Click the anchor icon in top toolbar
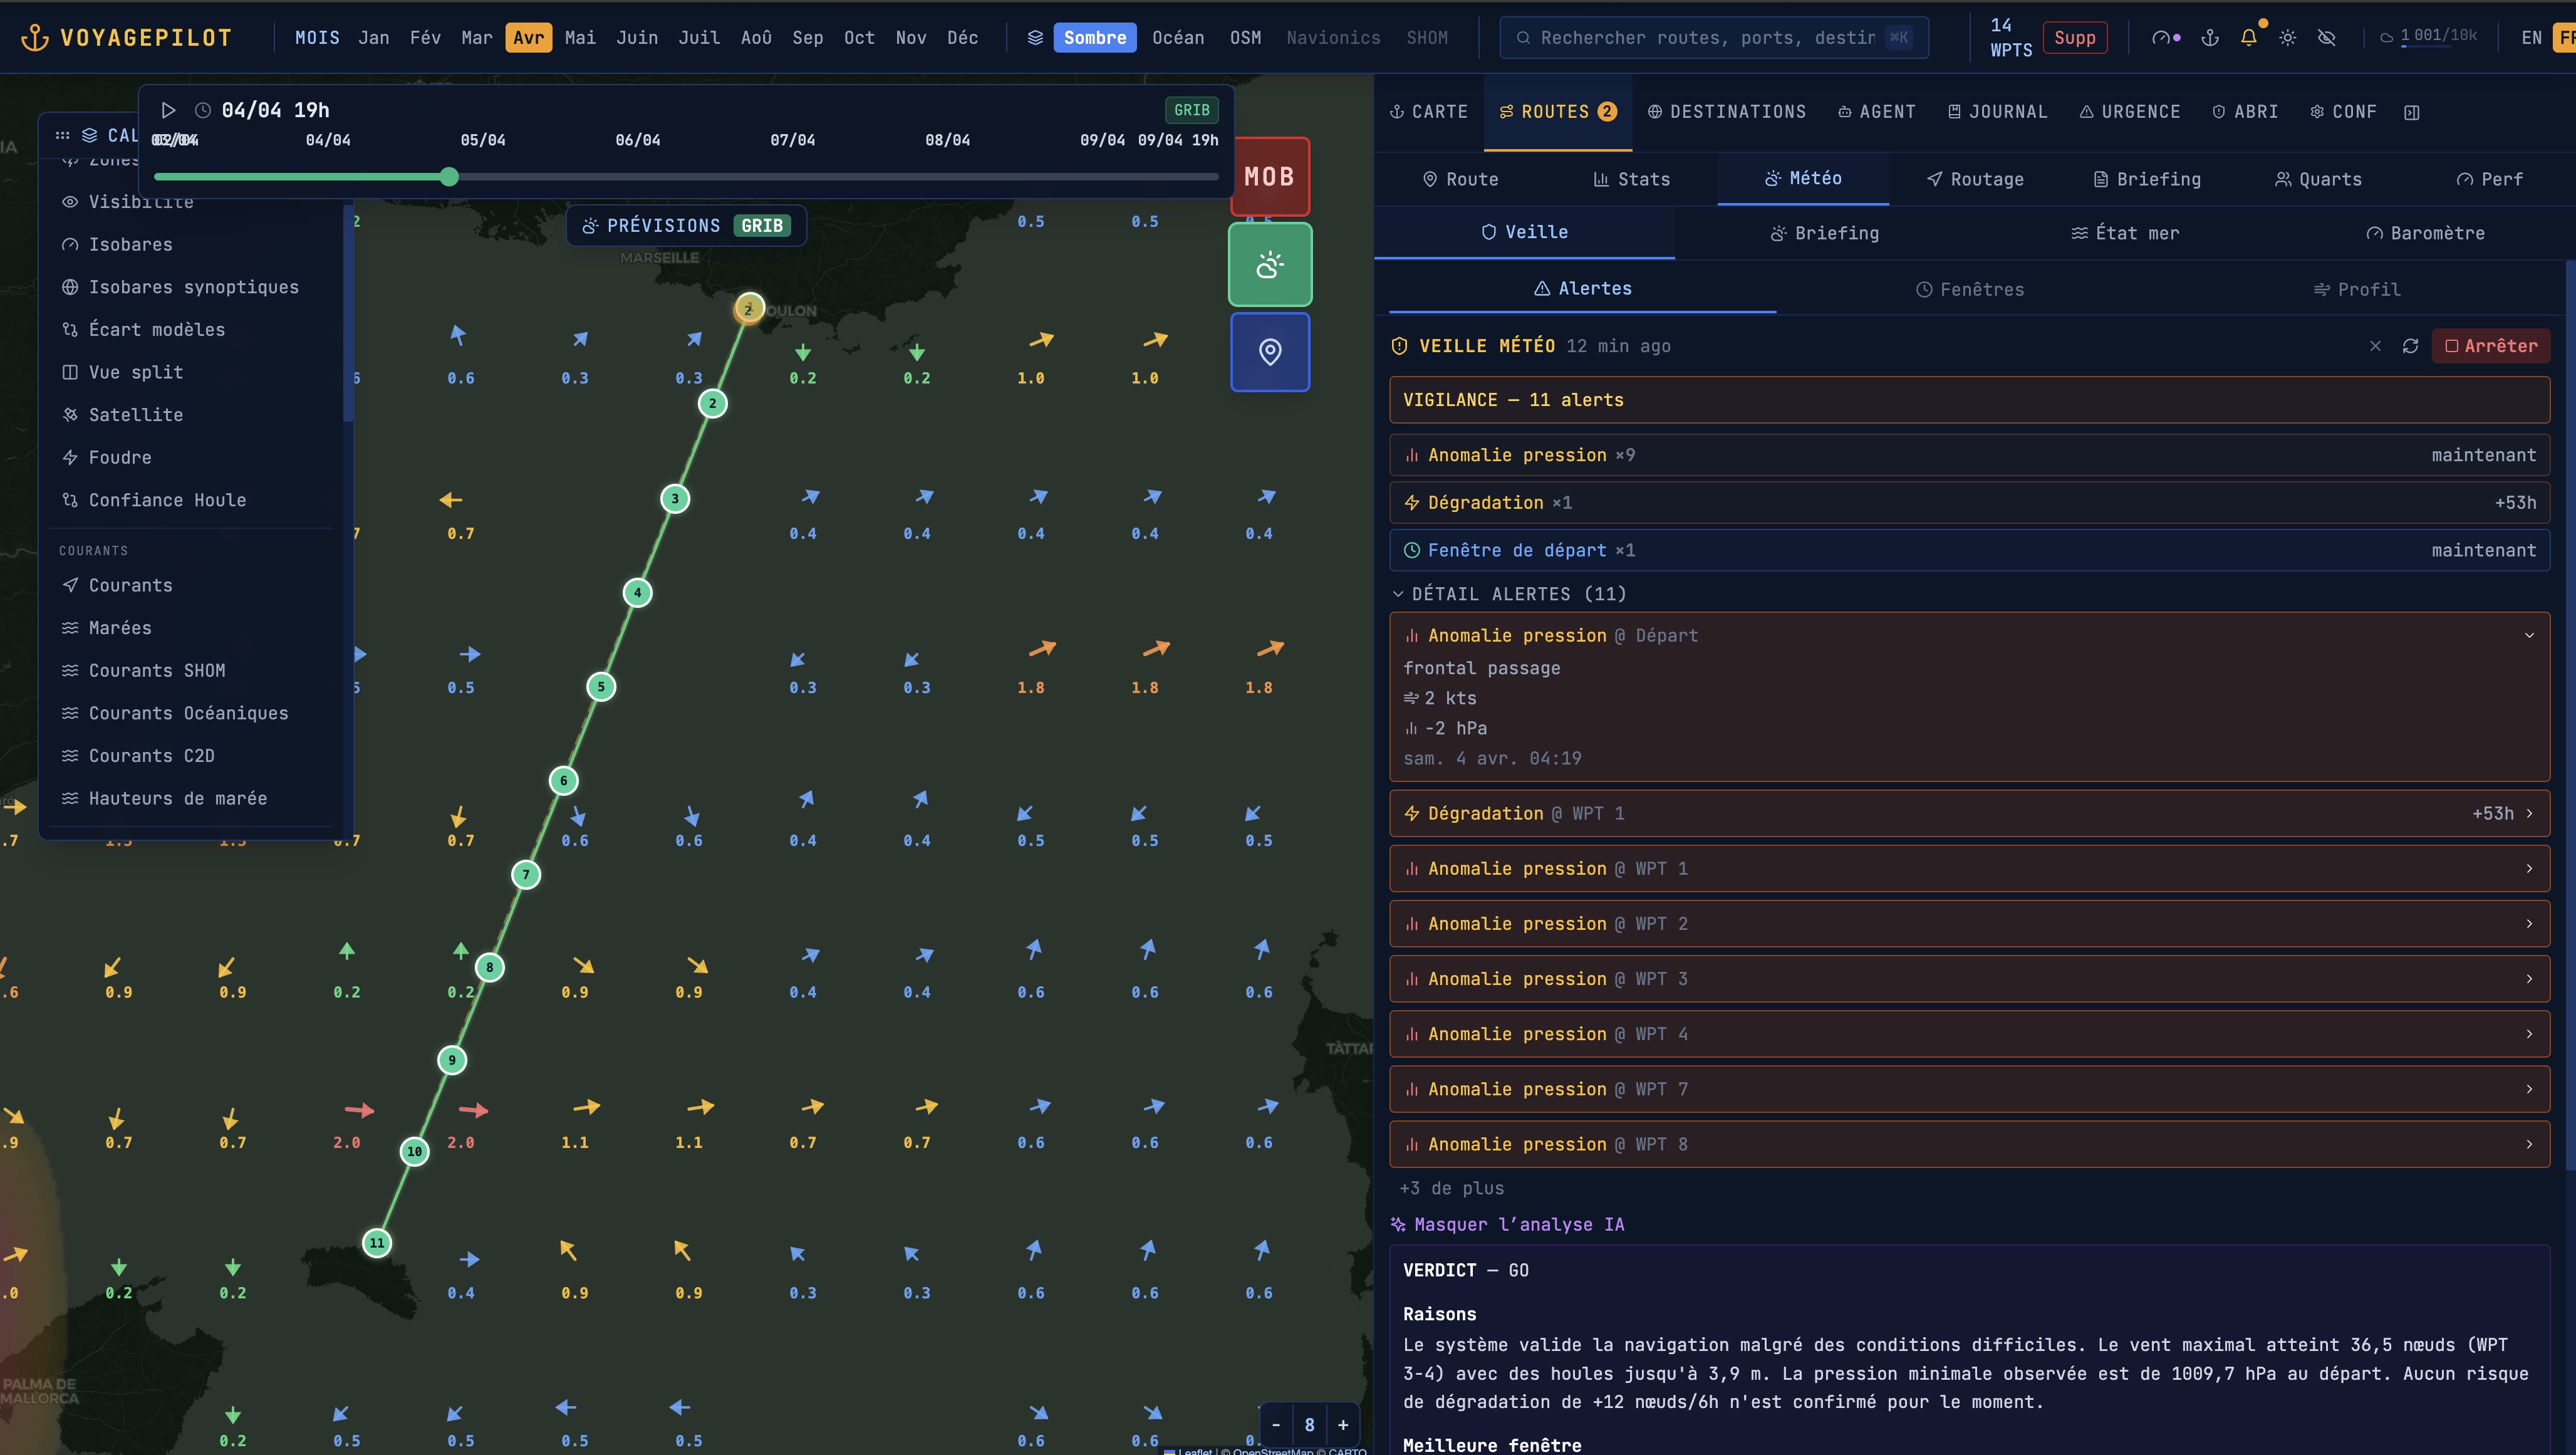 (x=2210, y=38)
